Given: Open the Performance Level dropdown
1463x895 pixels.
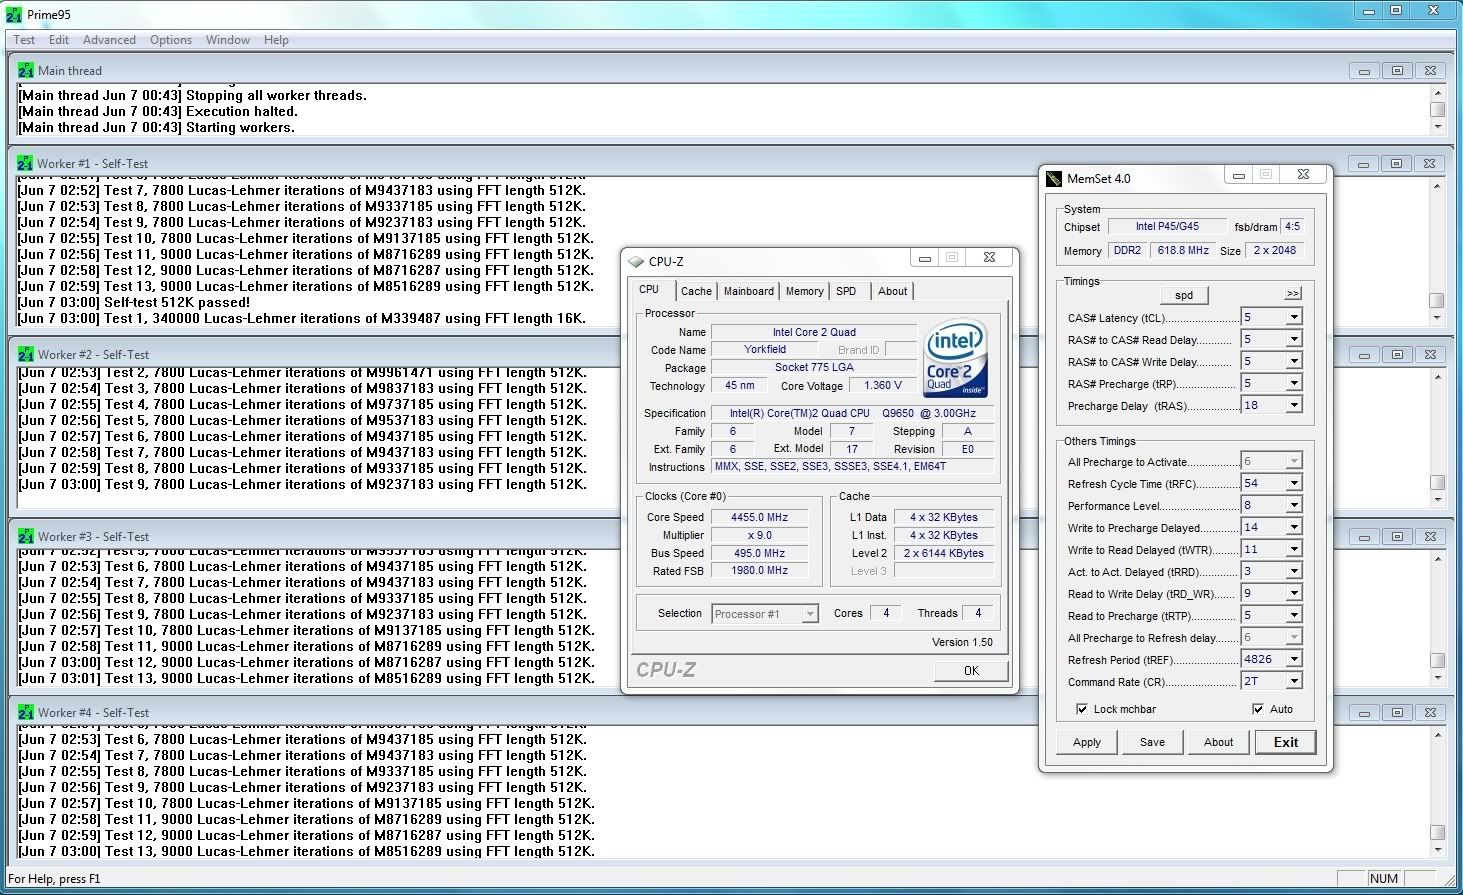Looking at the screenshot, I should [1294, 505].
